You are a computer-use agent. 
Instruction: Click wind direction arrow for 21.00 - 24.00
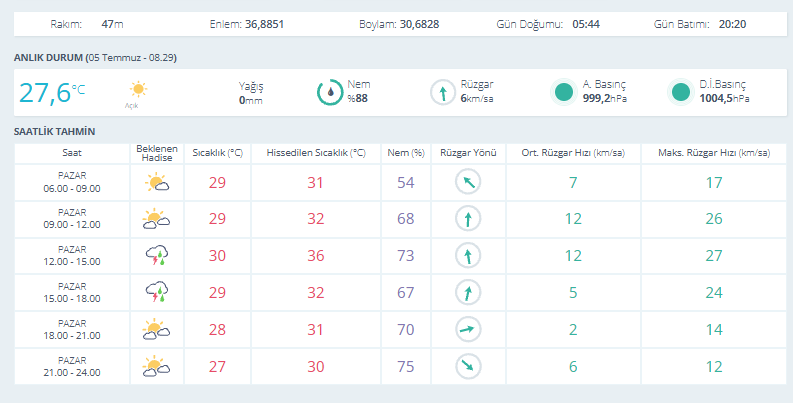tap(468, 367)
